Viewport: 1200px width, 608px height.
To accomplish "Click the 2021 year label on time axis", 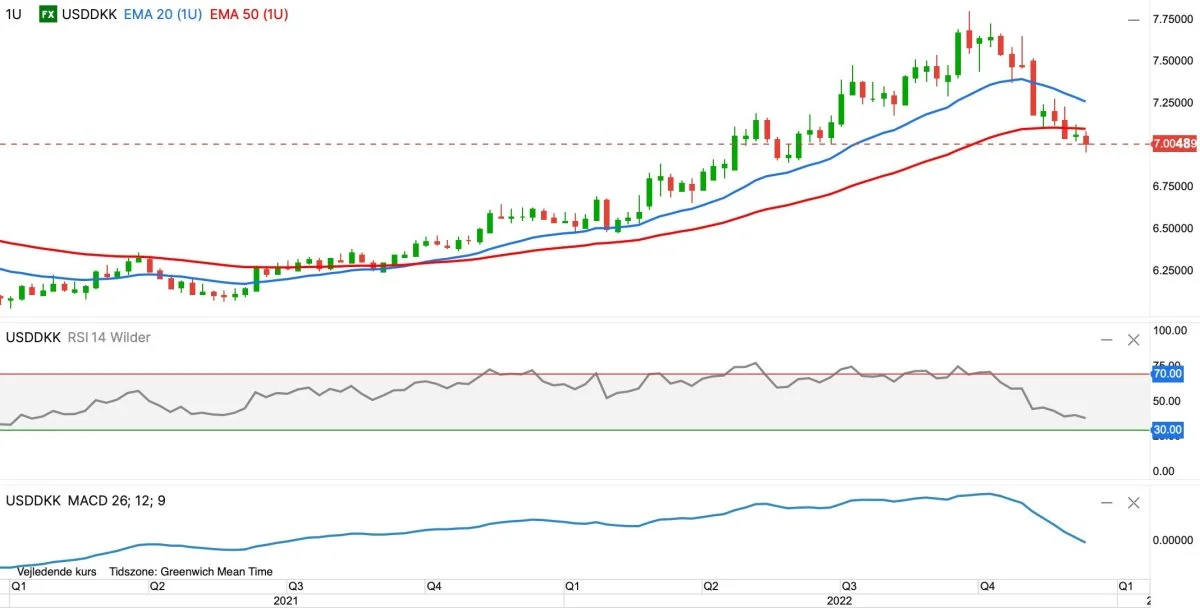I will coord(286,601).
